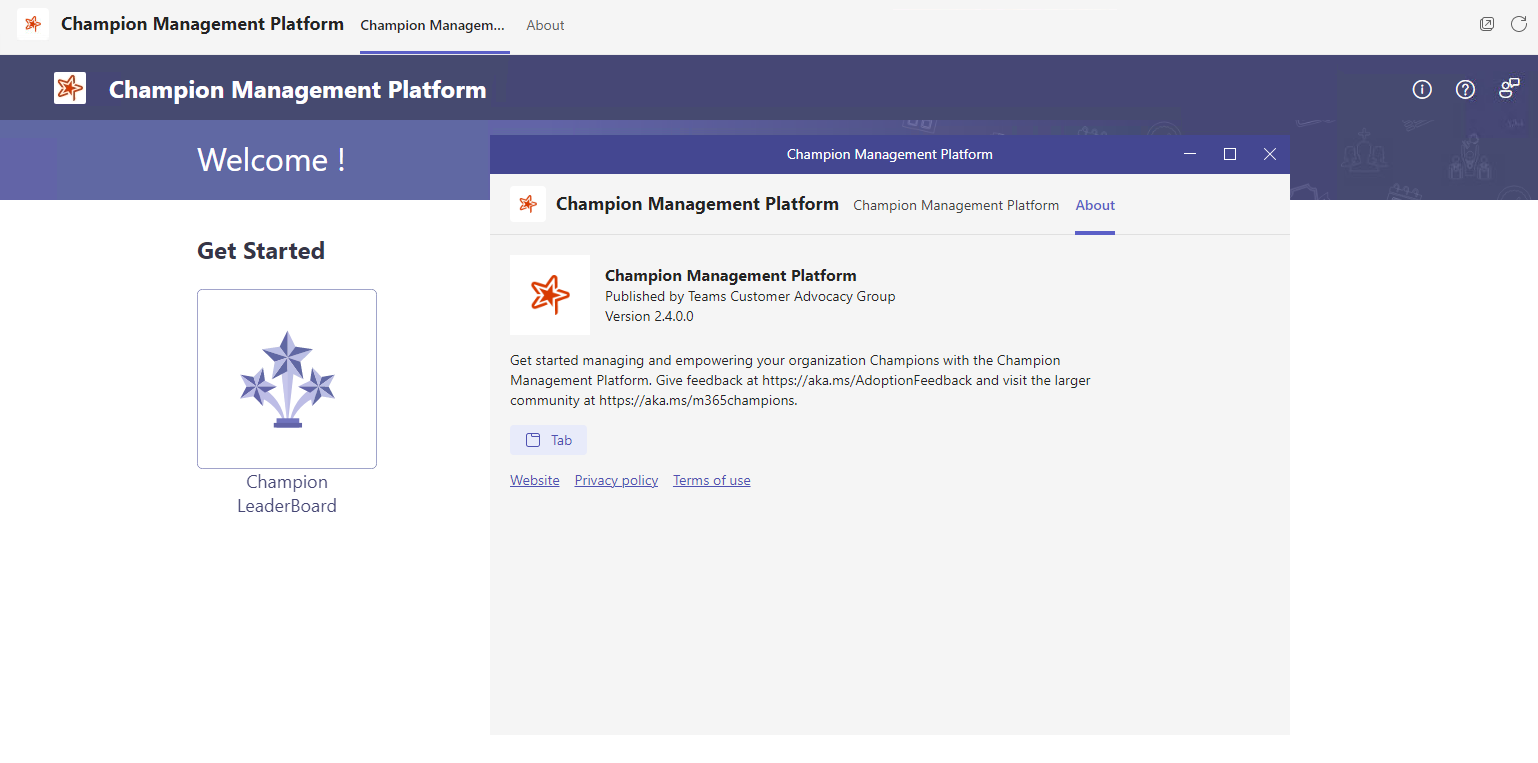
Task: Click the help question mark icon
Action: (1465, 89)
